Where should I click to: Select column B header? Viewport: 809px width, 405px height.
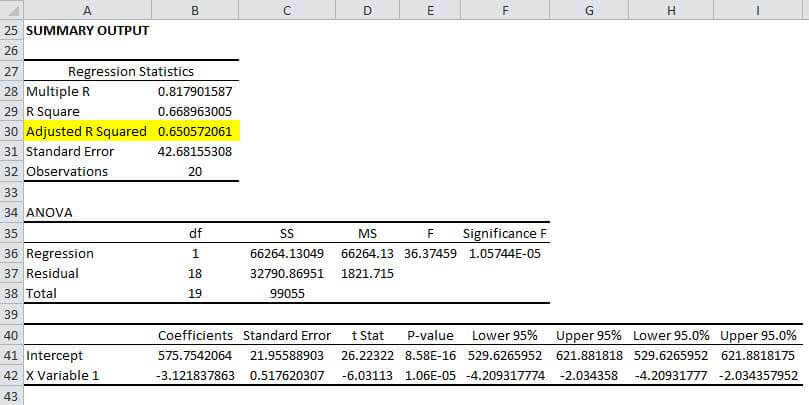point(195,10)
